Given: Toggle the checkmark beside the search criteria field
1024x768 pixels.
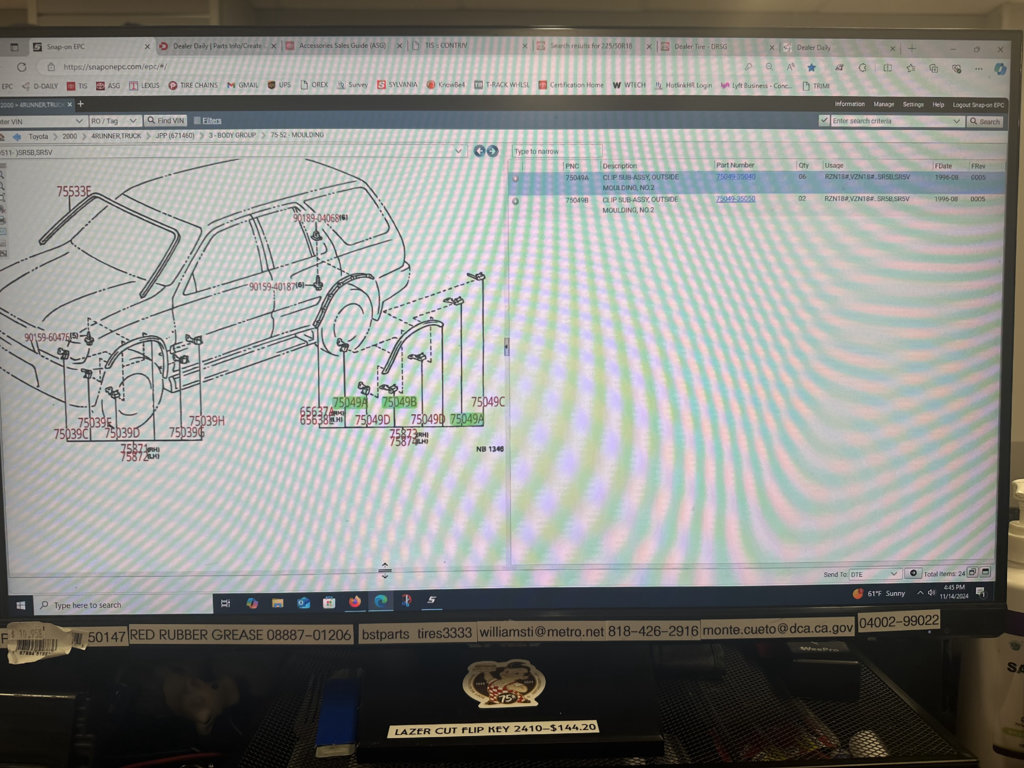Looking at the screenshot, I should (824, 120).
